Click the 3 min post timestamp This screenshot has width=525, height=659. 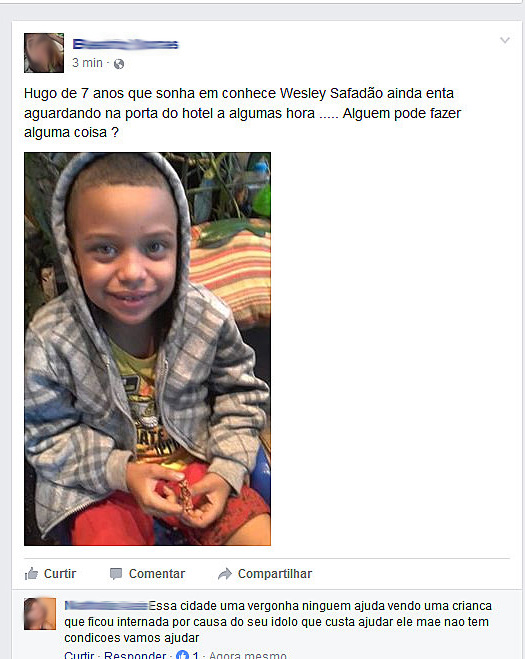point(87,63)
